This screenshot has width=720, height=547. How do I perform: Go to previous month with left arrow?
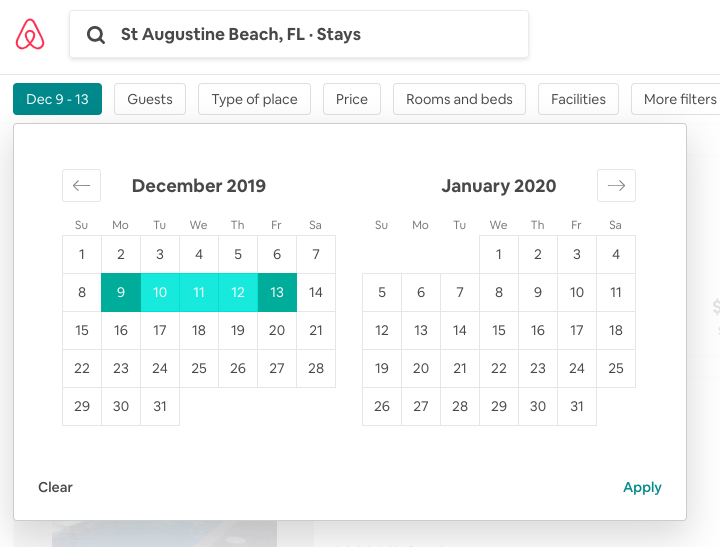(x=81, y=186)
